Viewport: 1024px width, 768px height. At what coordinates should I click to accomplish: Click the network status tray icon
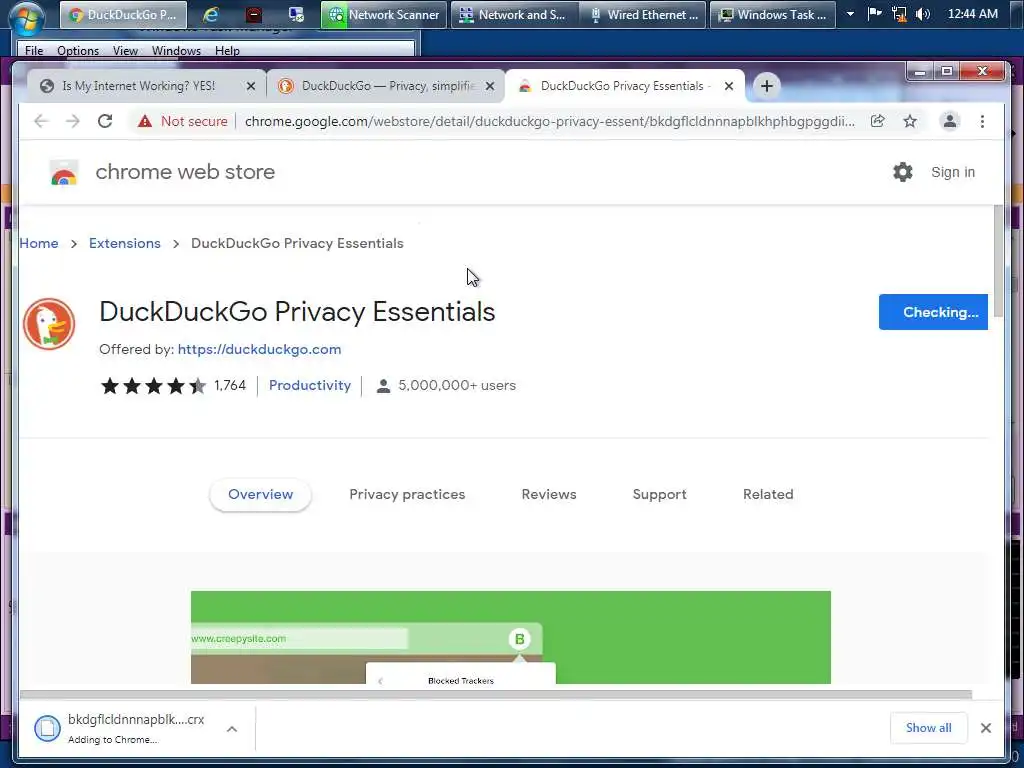pyautogui.click(x=899, y=14)
